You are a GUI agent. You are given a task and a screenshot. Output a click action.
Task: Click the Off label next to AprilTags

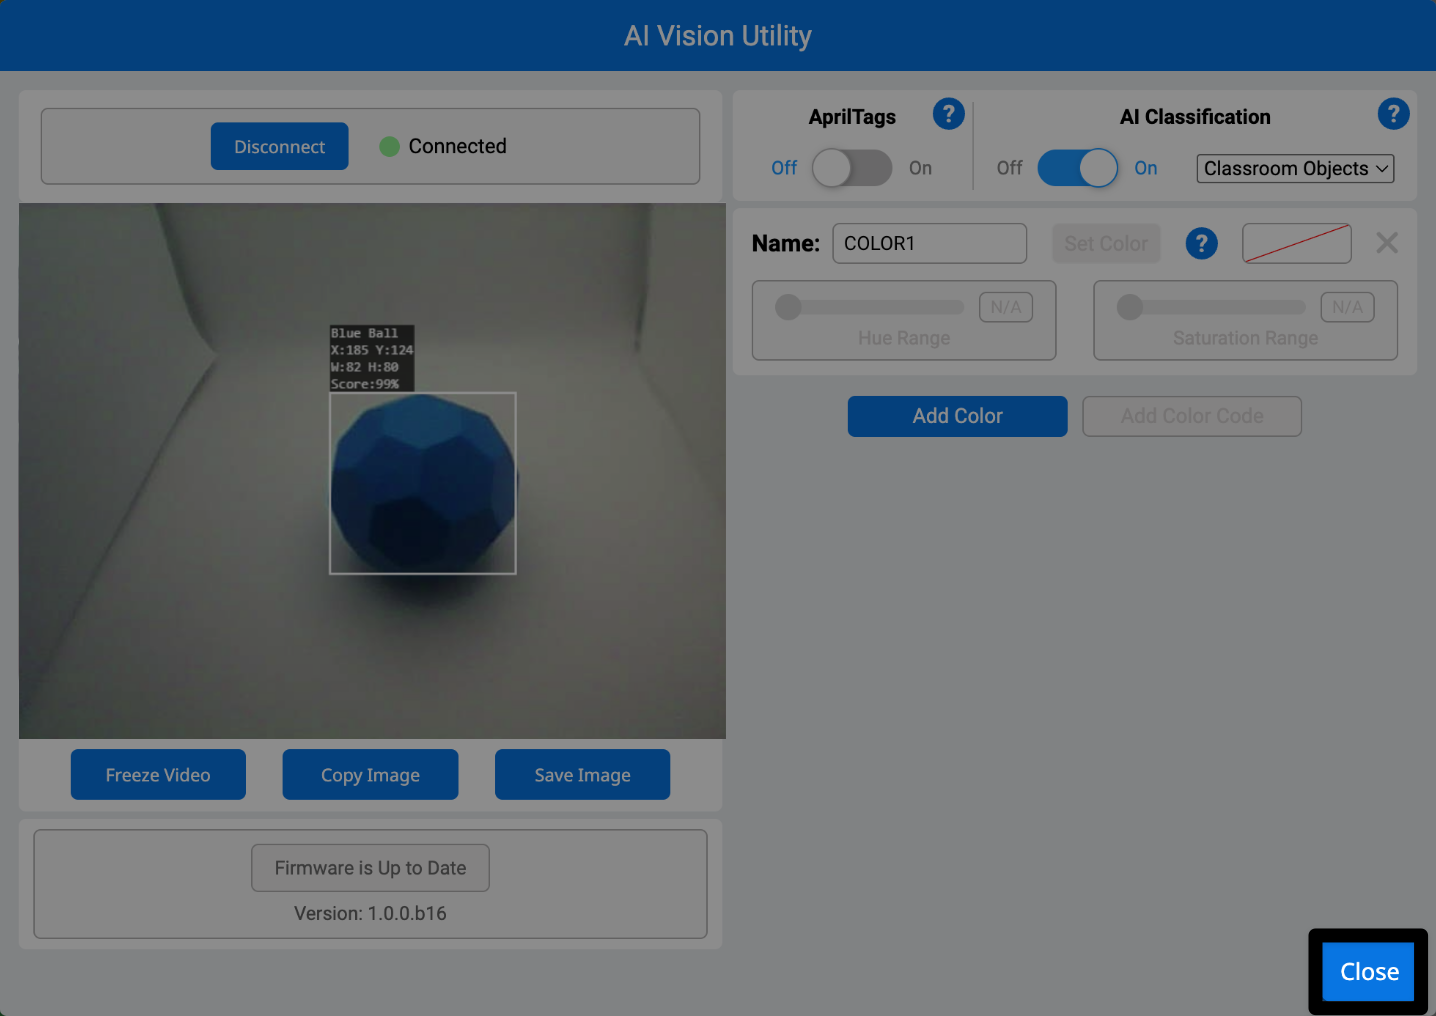click(x=784, y=168)
